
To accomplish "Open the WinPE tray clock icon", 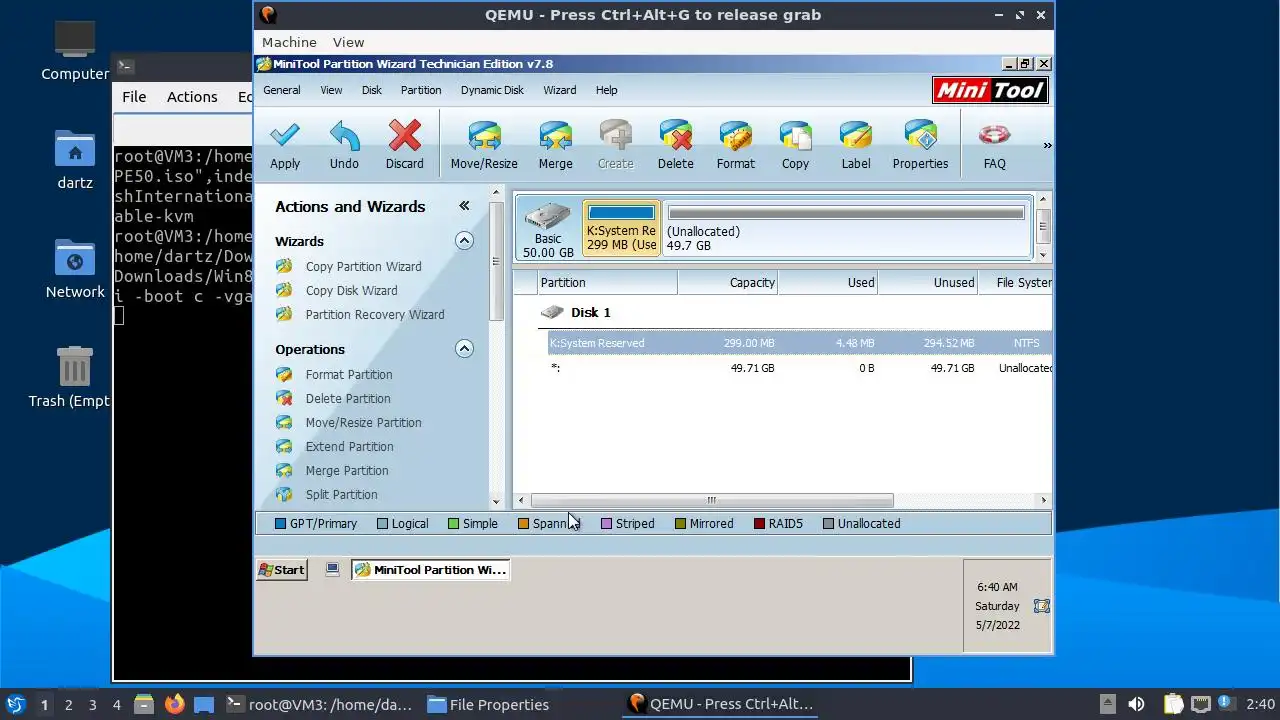I will point(1042,606).
